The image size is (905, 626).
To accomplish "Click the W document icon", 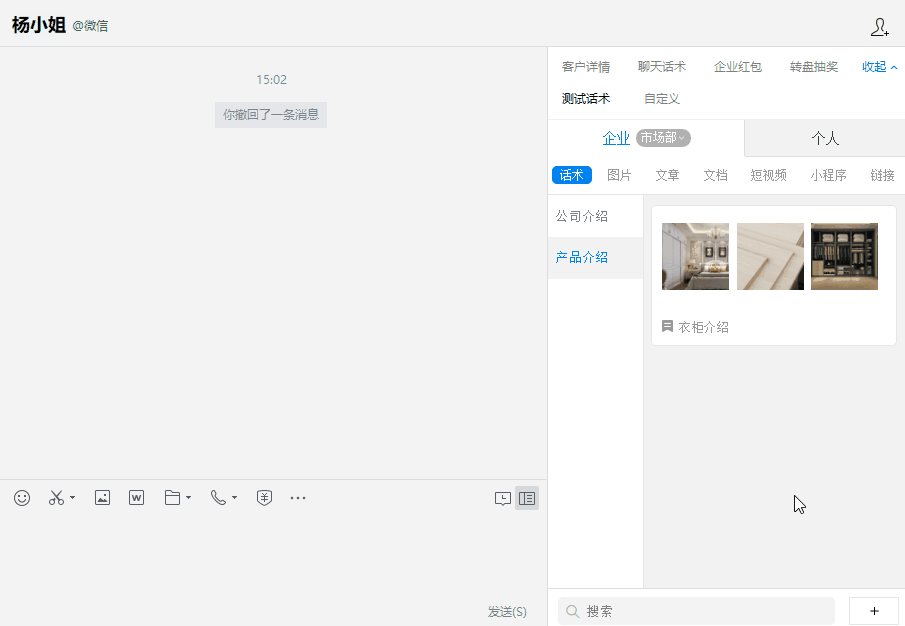I will 136,497.
